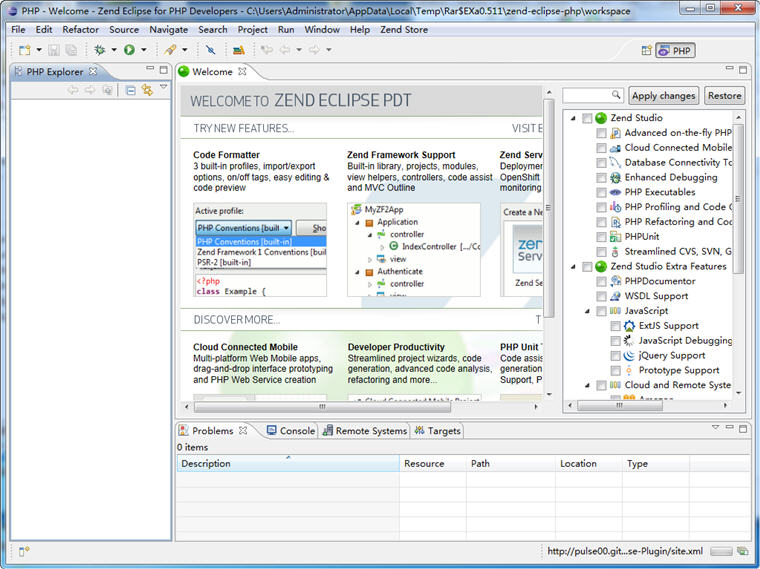Collapse the JavaScript feature group
This screenshot has height=569, width=760.
click(588, 311)
